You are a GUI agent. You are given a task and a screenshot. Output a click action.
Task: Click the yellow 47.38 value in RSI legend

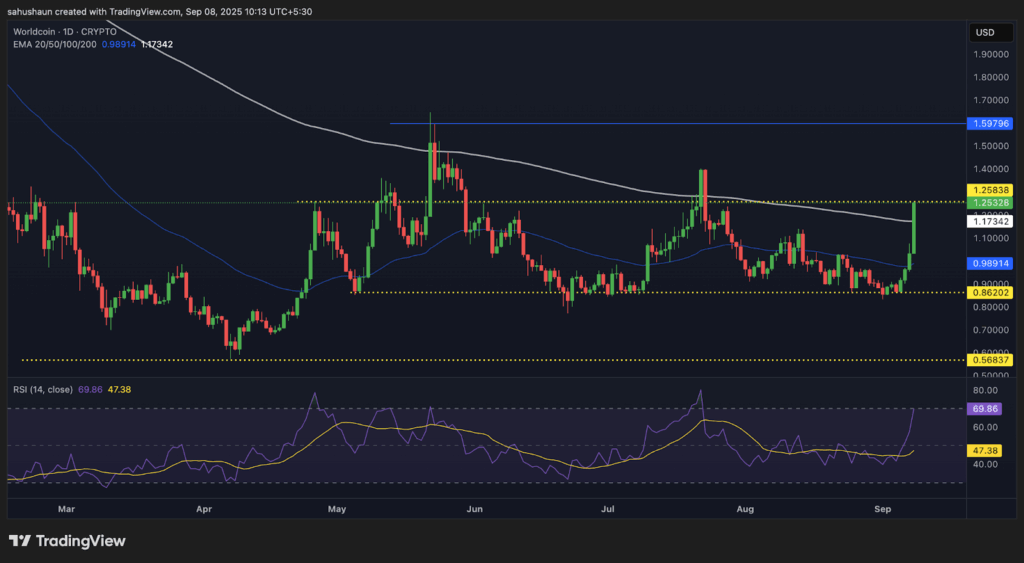pos(119,389)
